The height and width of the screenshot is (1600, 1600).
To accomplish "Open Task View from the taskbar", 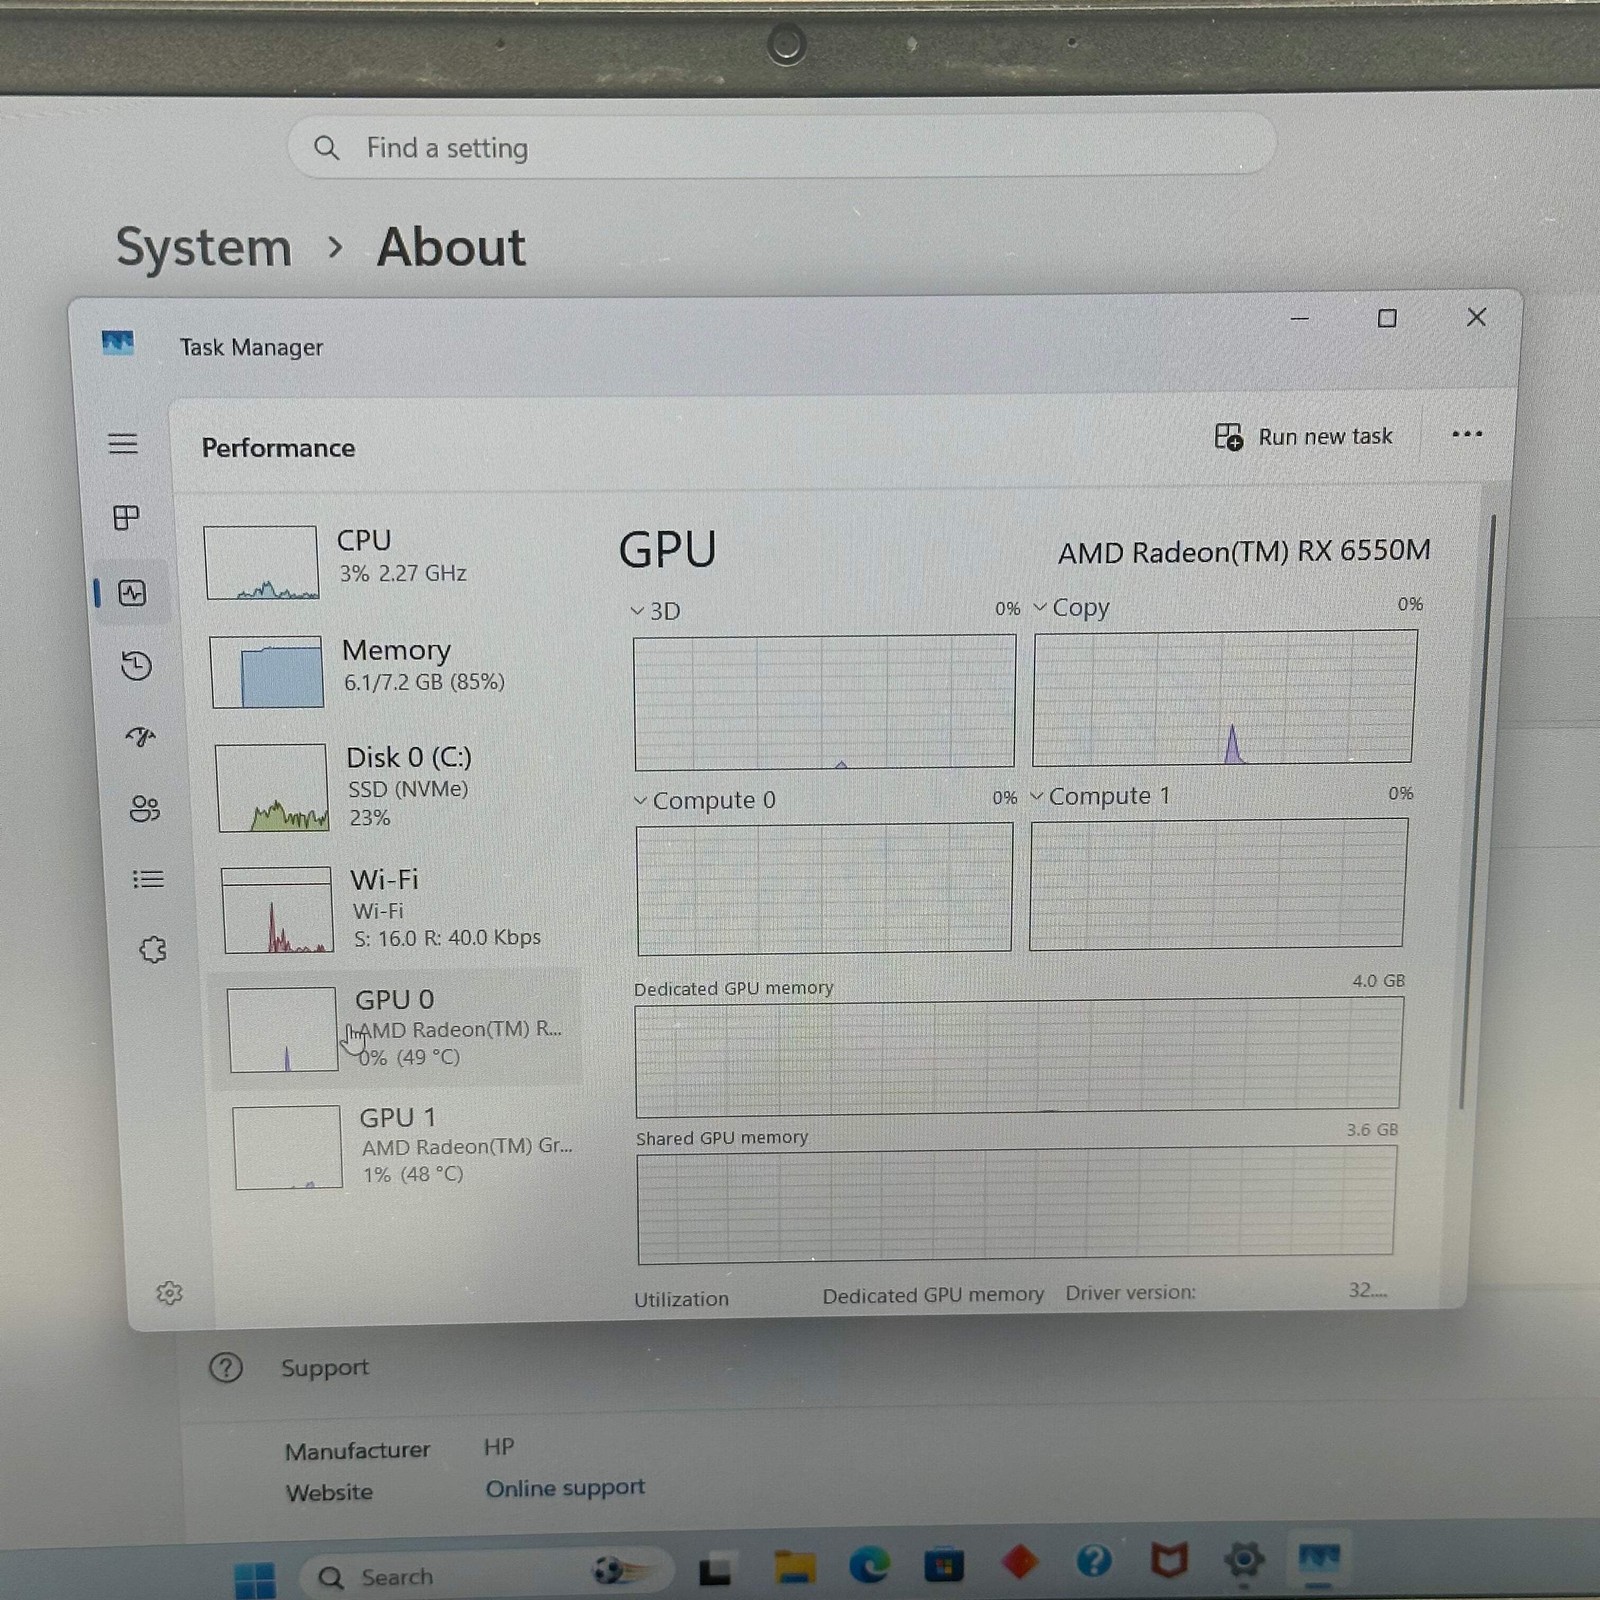I will coord(714,1572).
